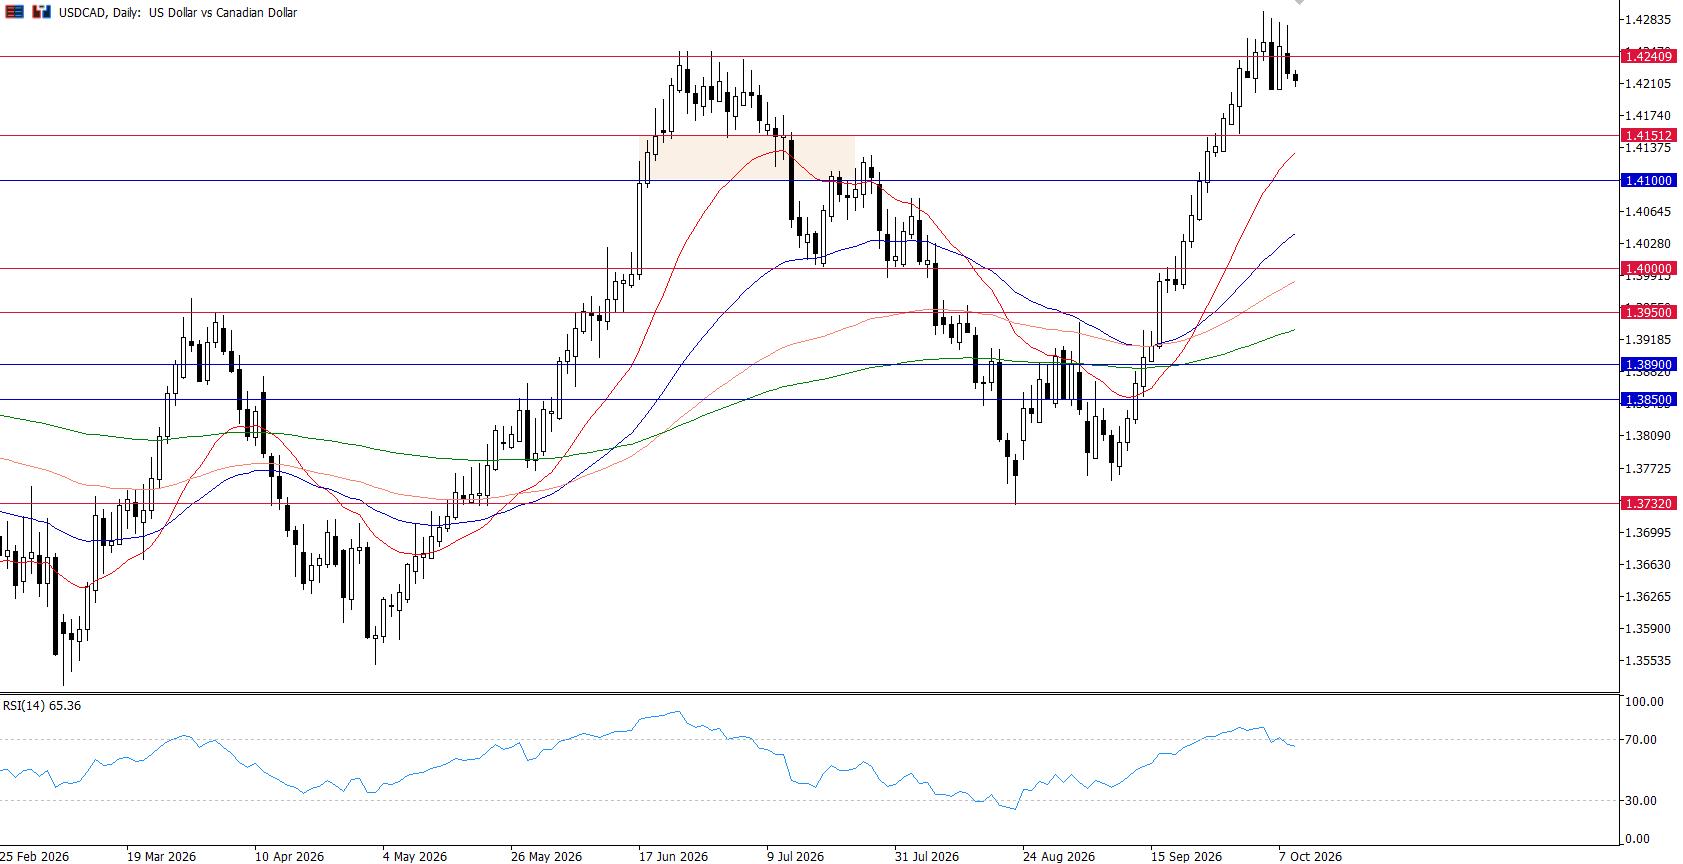Click the 1.36630 price scale value
1683x864 pixels.
click(x=1648, y=565)
